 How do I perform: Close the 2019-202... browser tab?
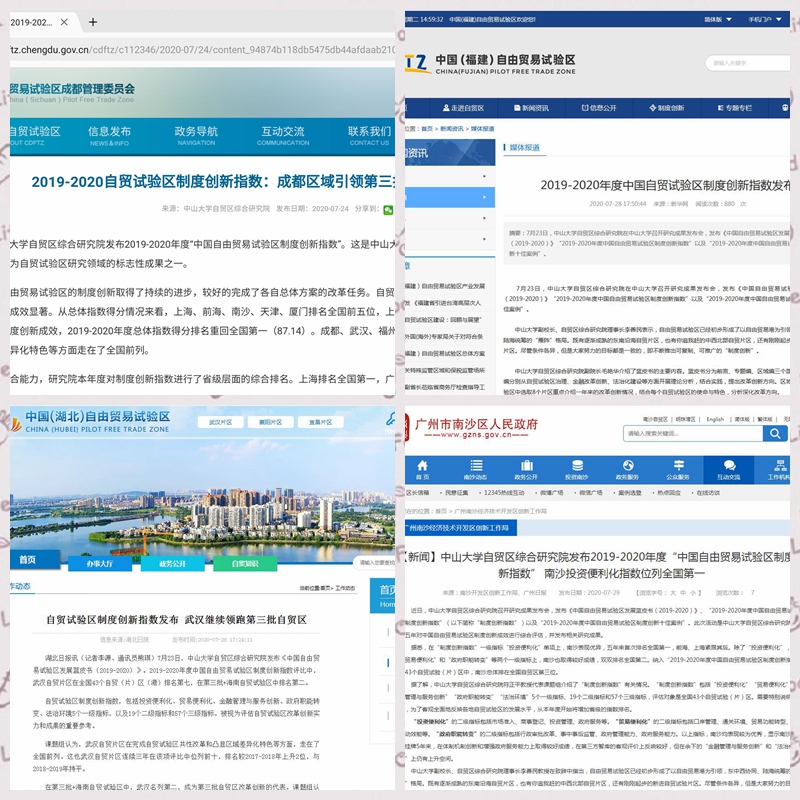coord(64,22)
